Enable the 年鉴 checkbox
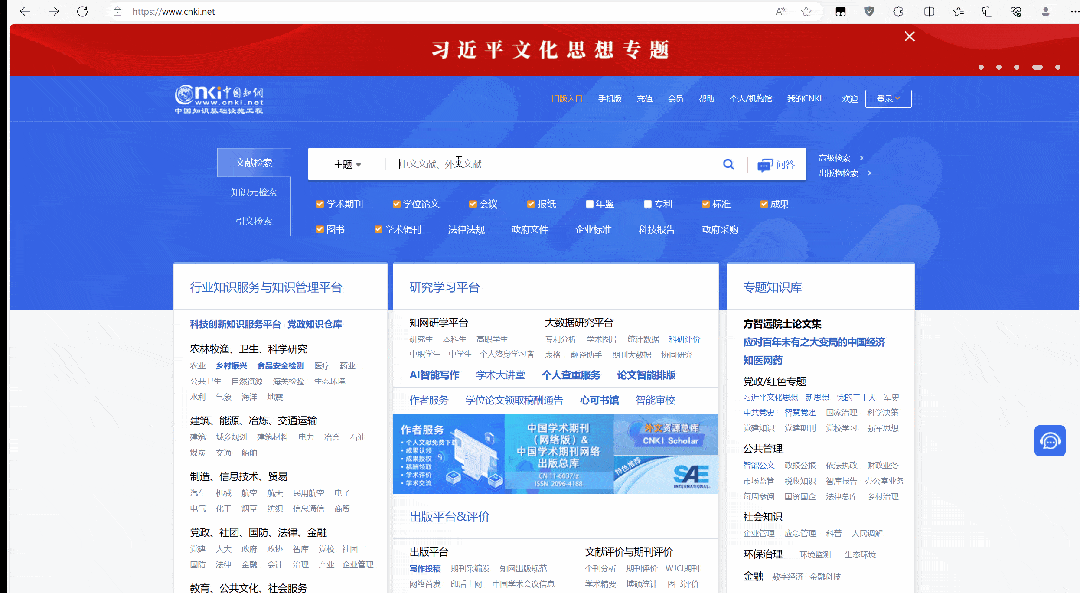Screen dimensions: 1080x593 click(x=590, y=204)
